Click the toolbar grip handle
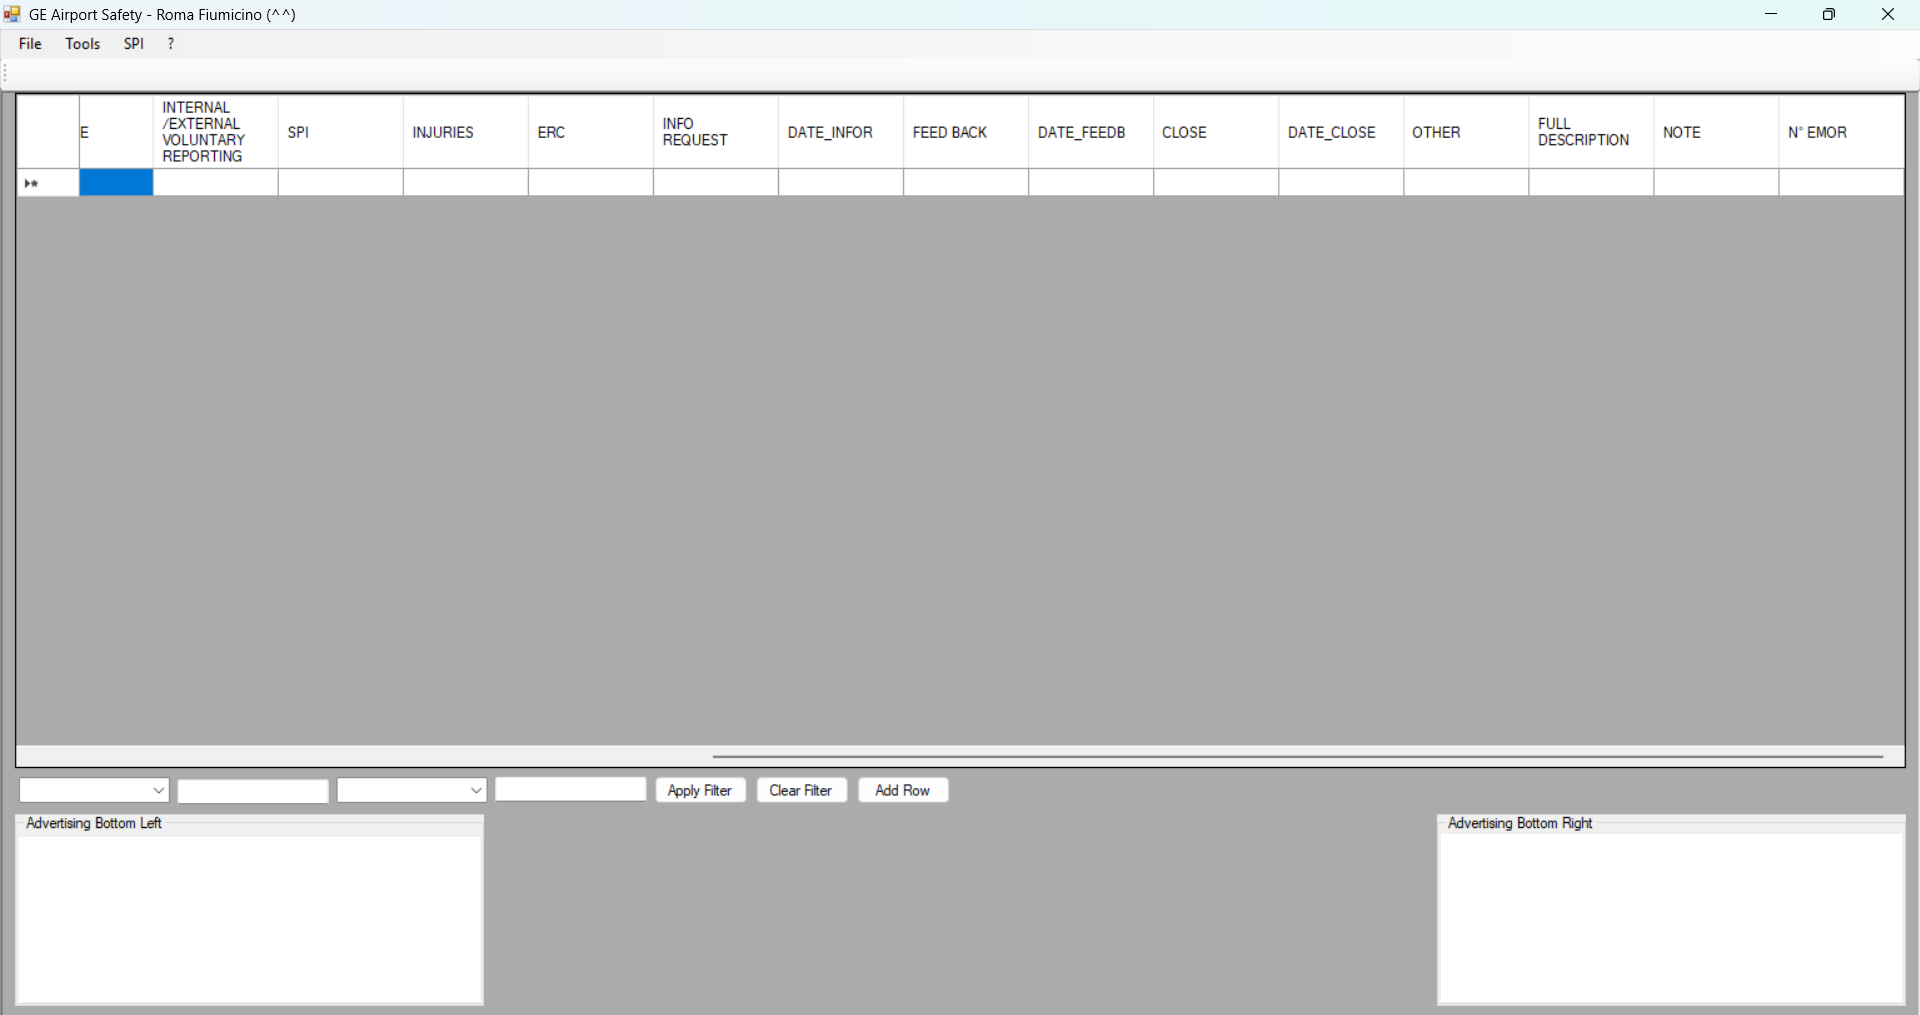Image resolution: width=1920 pixels, height=1015 pixels. point(6,74)
